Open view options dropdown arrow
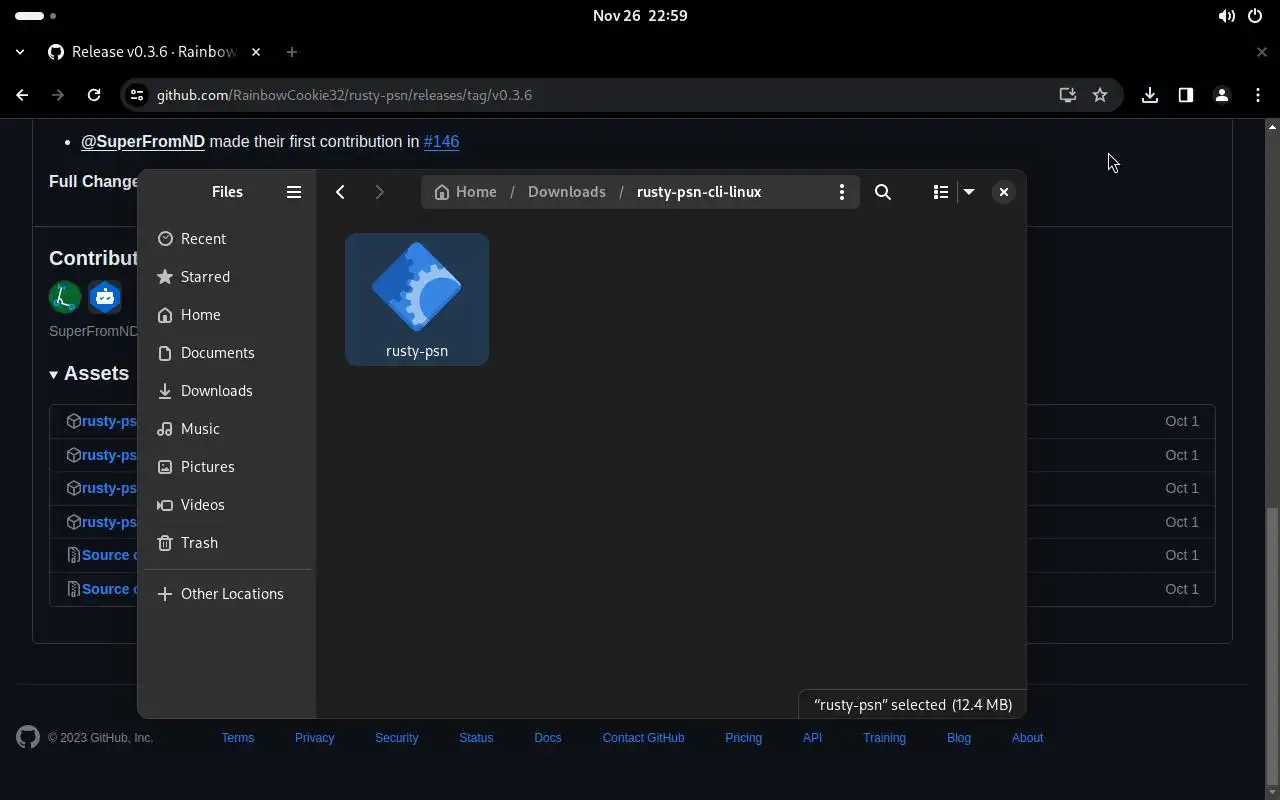The image size is (1280, 800). (969, 192)
